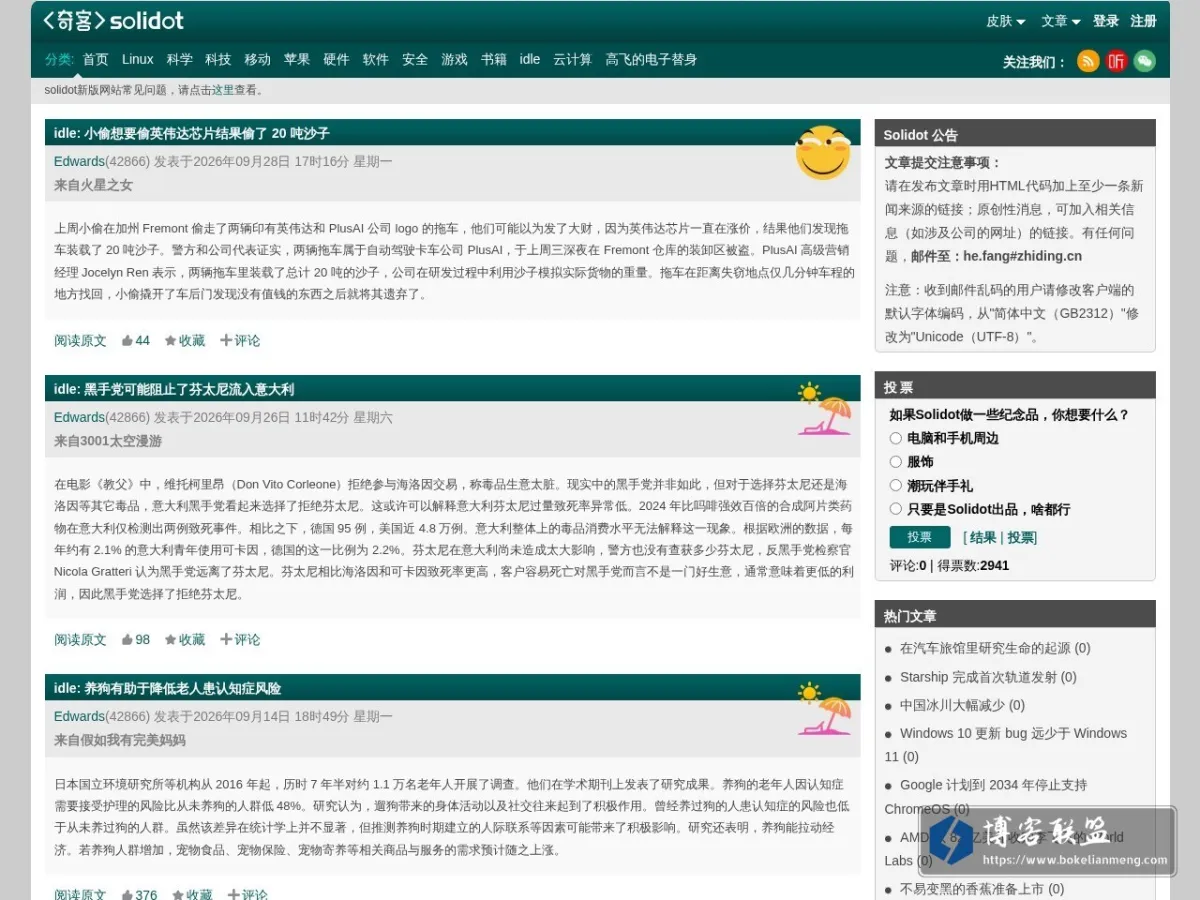
Task: Favorite (收藏) the 芬太尼 article
Action: (185, 639)
